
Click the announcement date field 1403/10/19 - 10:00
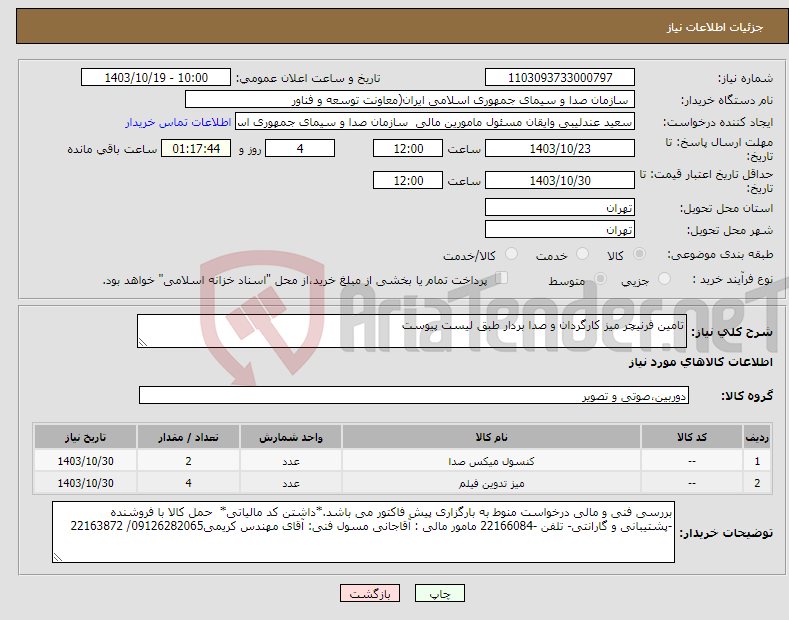point(156,78)
